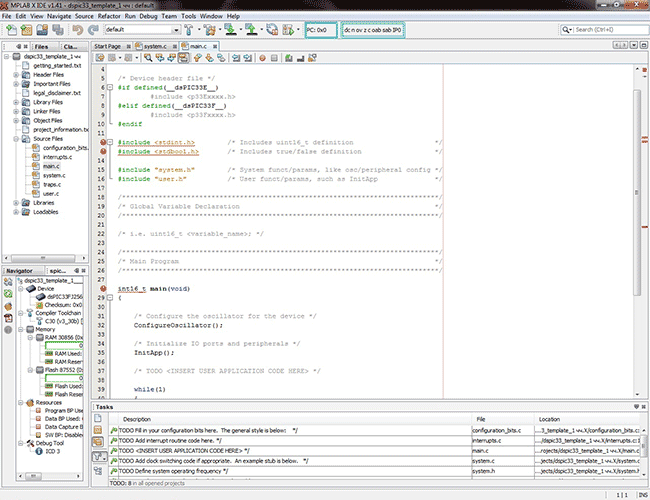Collapse the dspic33_template_1 project node
The width and height of the screenshot is (650, 500).
7,56
